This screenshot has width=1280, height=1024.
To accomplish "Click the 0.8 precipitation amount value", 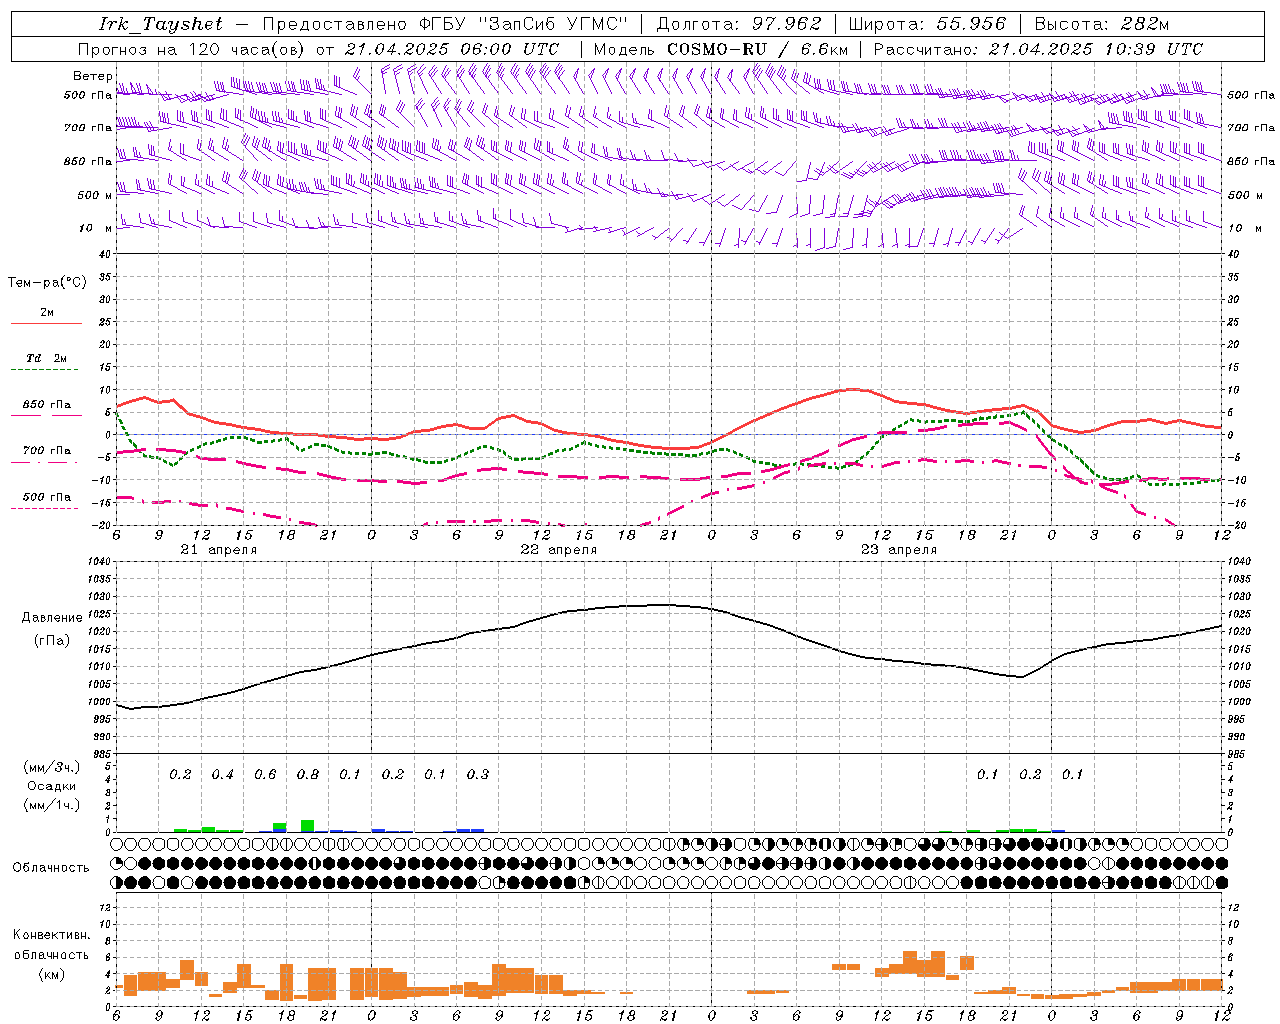I will (x=308, y=775).
